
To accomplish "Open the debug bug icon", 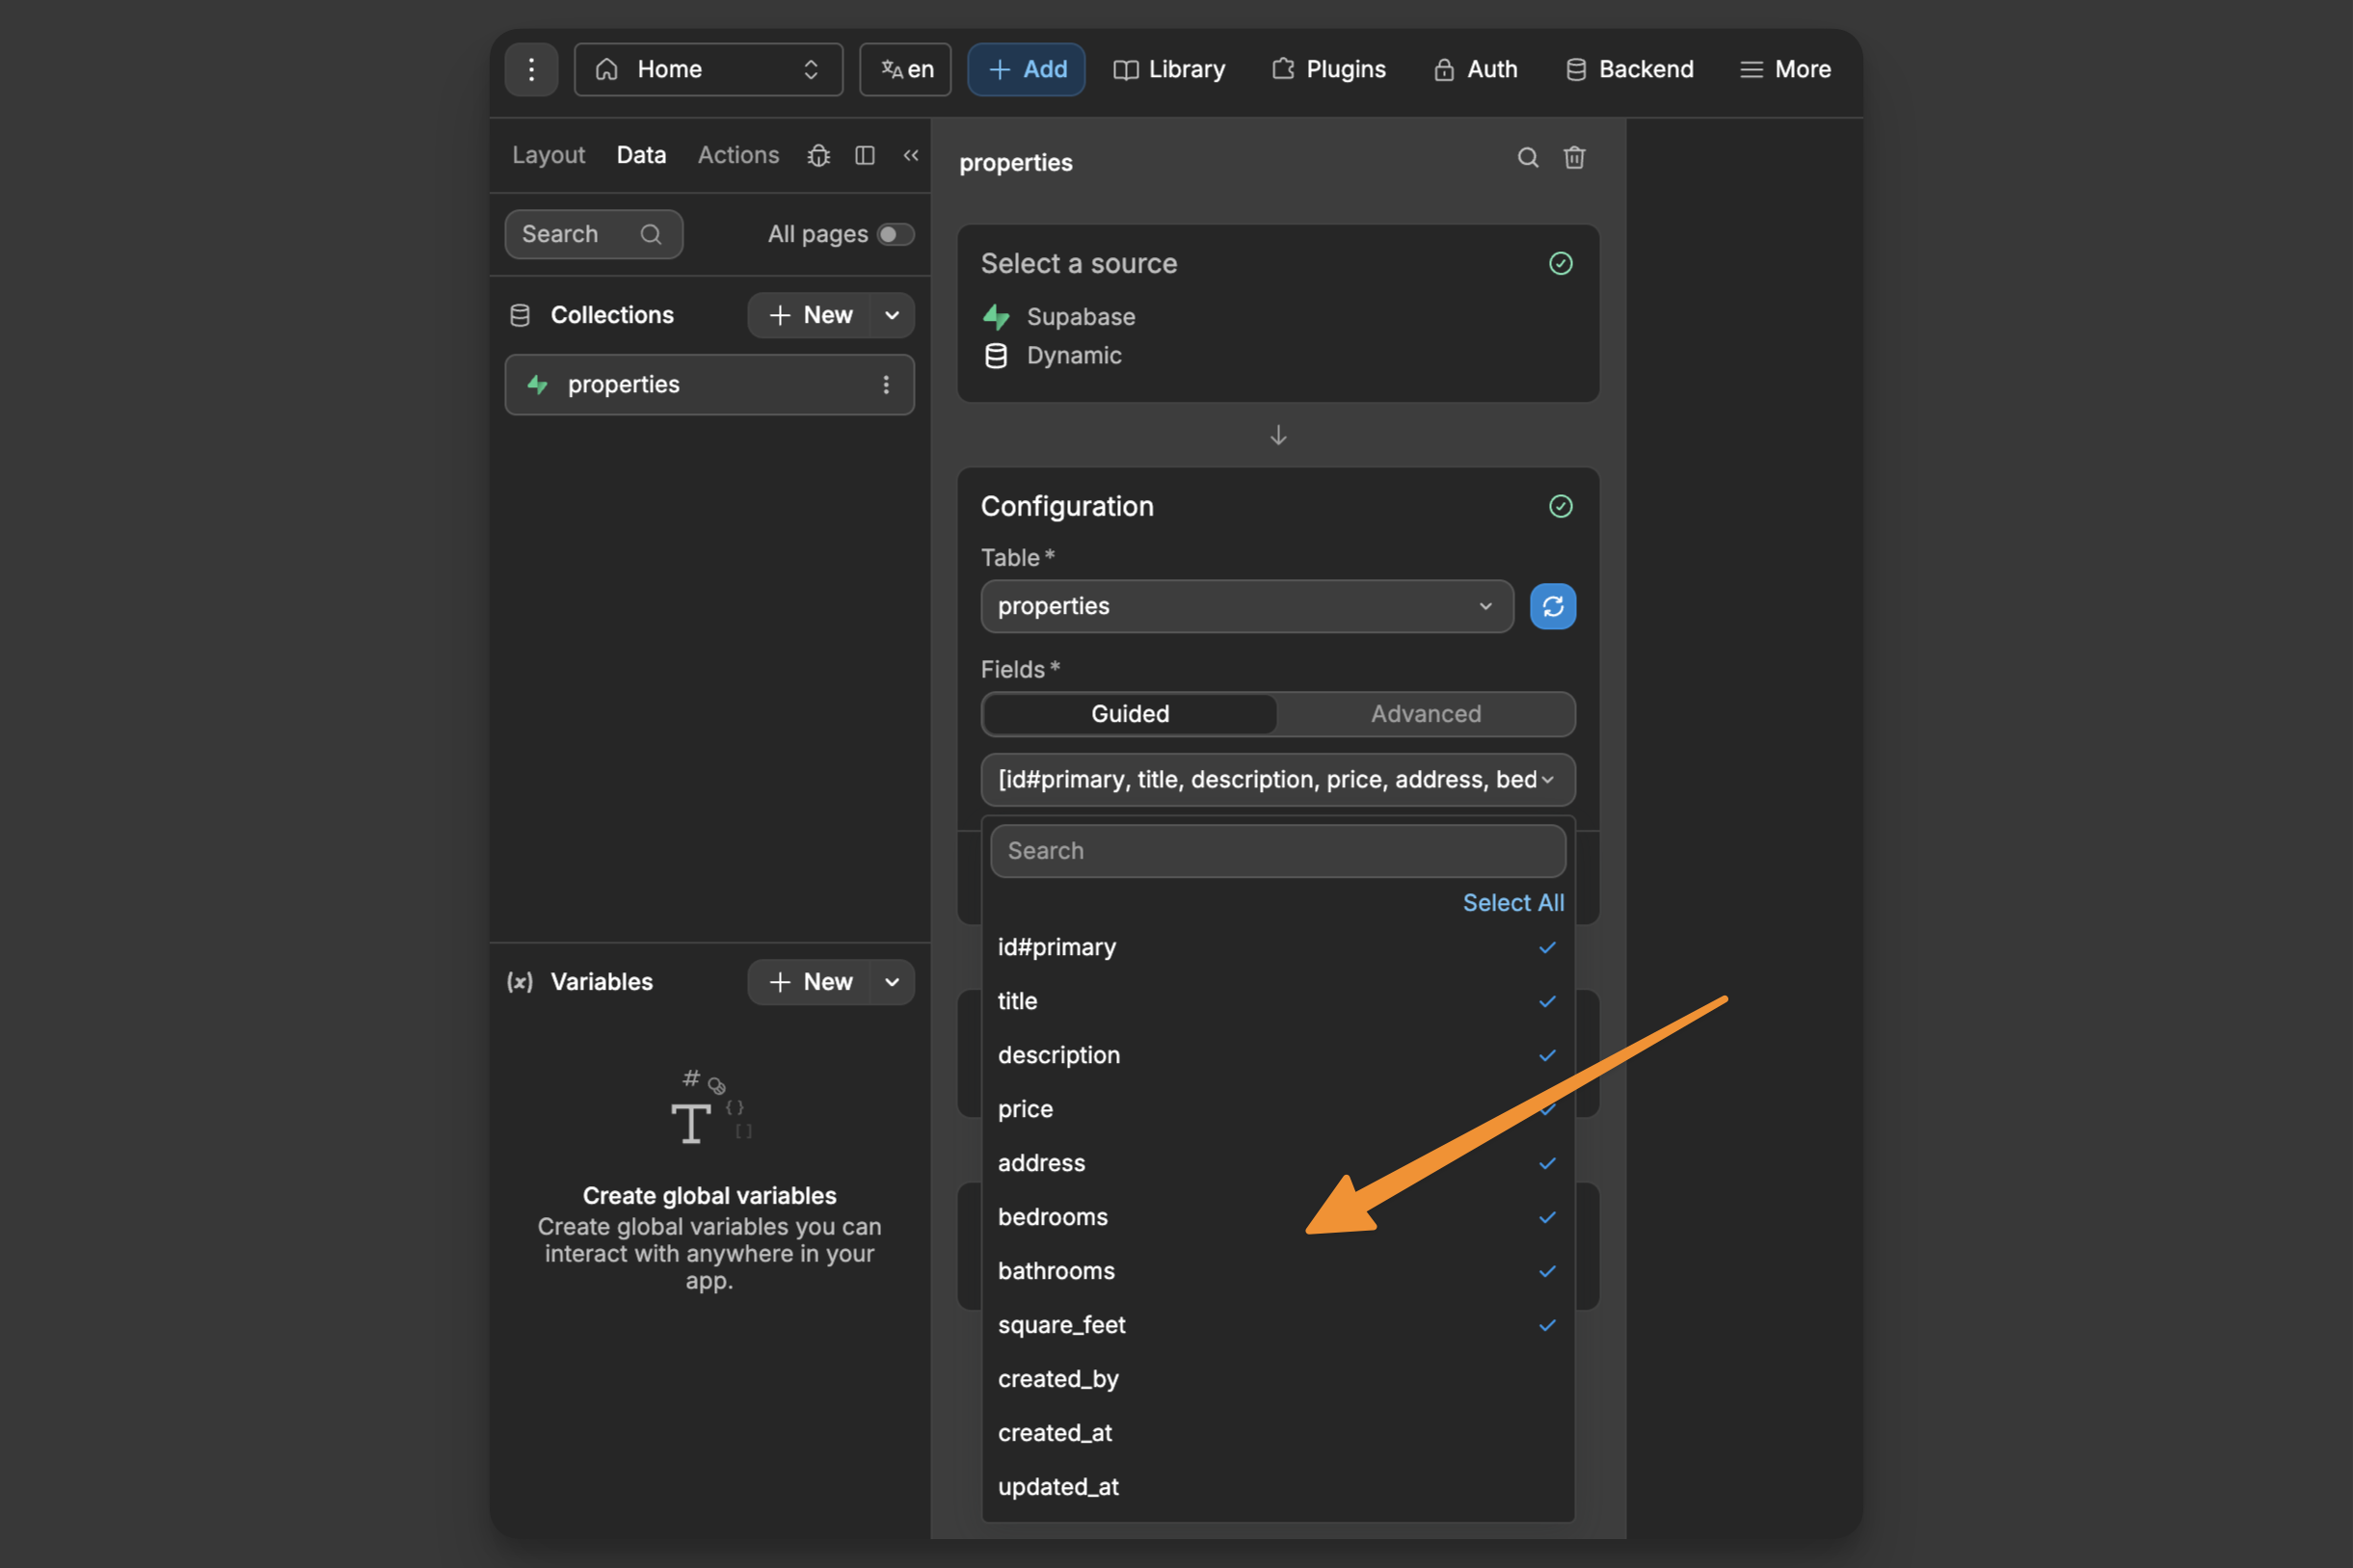I will point(818,155).
